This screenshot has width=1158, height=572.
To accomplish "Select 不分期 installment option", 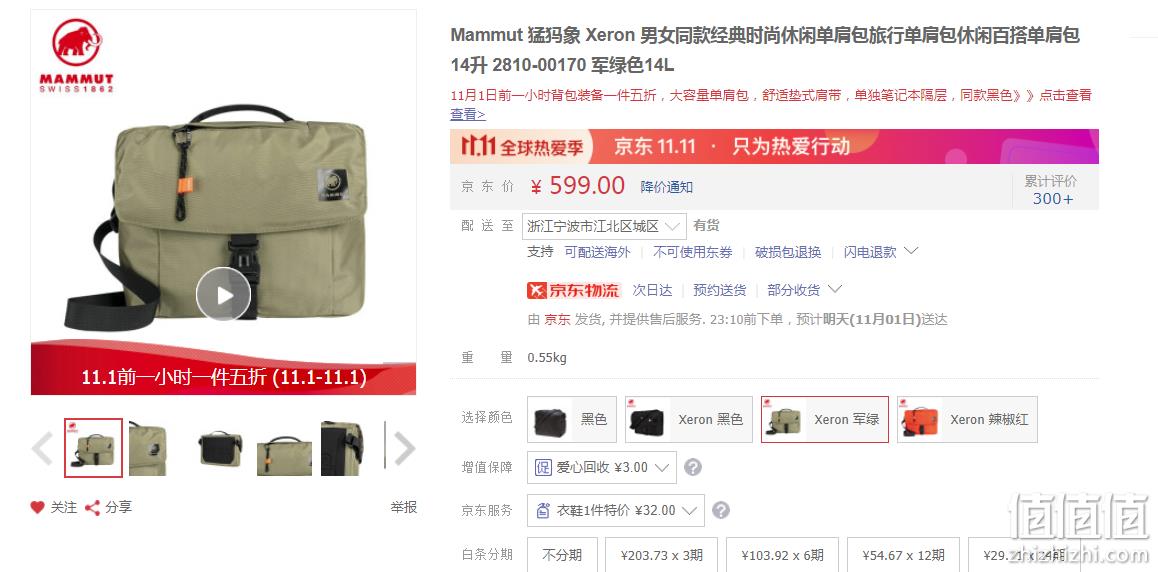I will pyautogui.click(x=561, y=555).
